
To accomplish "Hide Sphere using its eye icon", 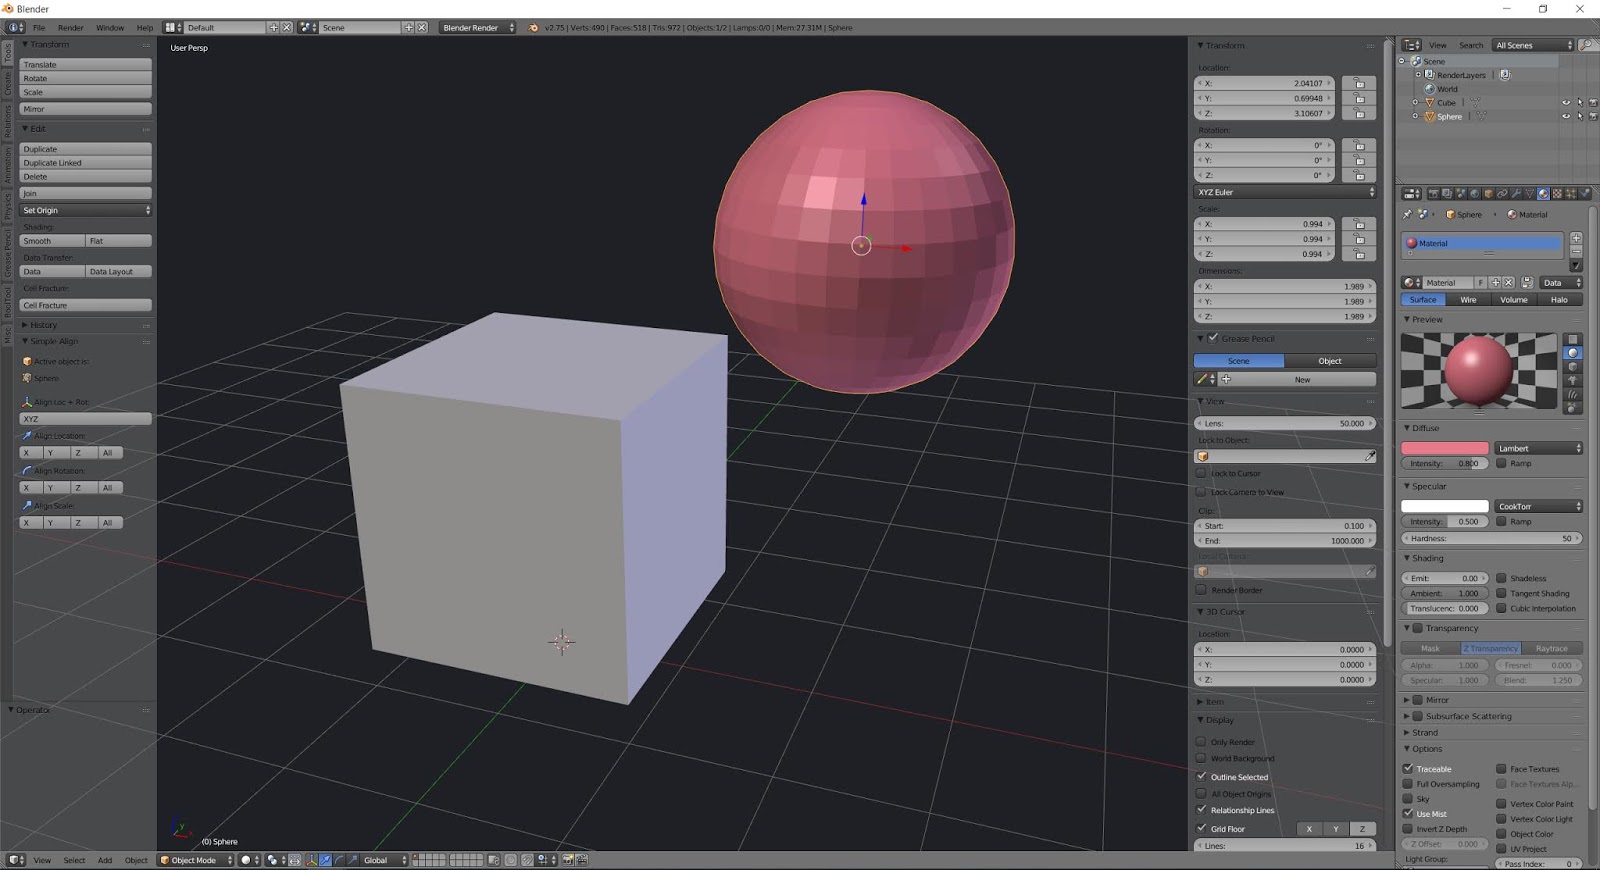I will click(1566, 117).
